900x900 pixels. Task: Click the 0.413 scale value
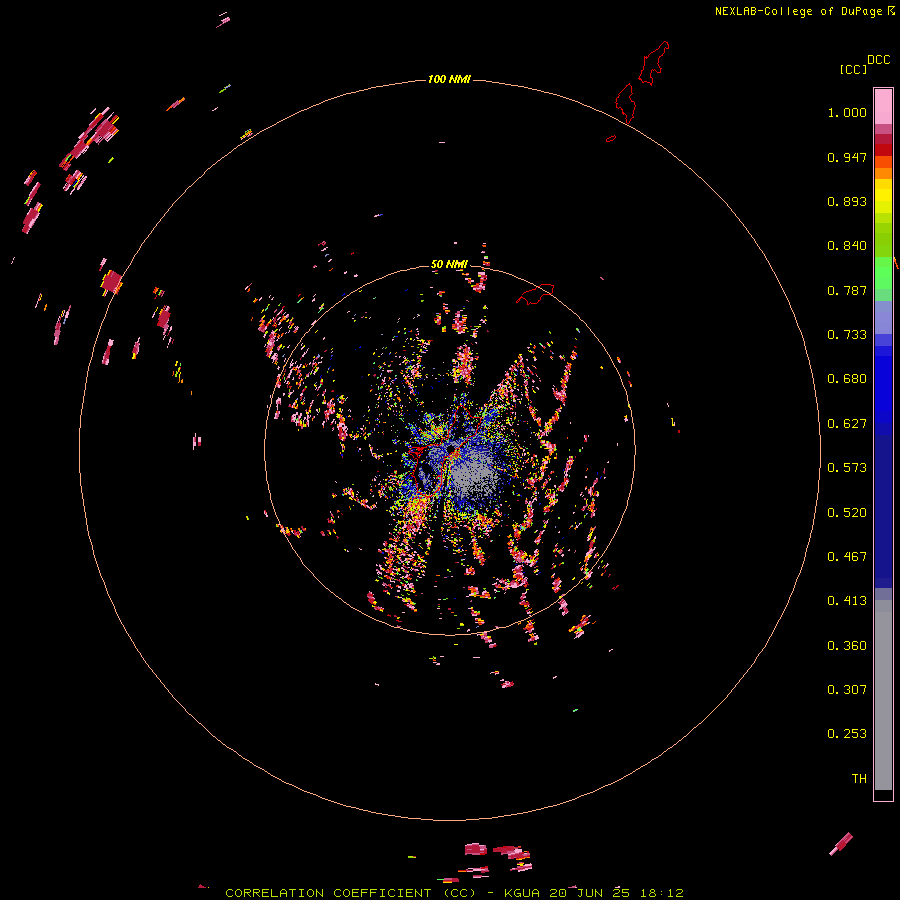click(x=847, y=601)
